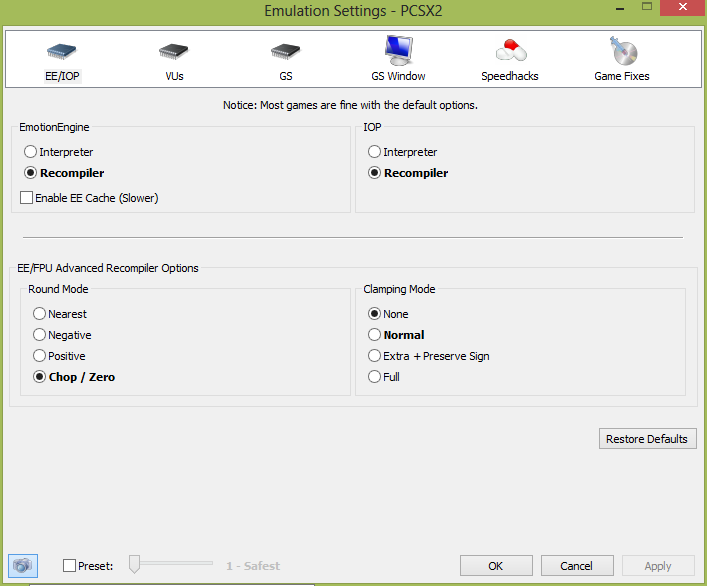
Task: Switch to the Speedhacks tab label
Action: tap(510, 76)
